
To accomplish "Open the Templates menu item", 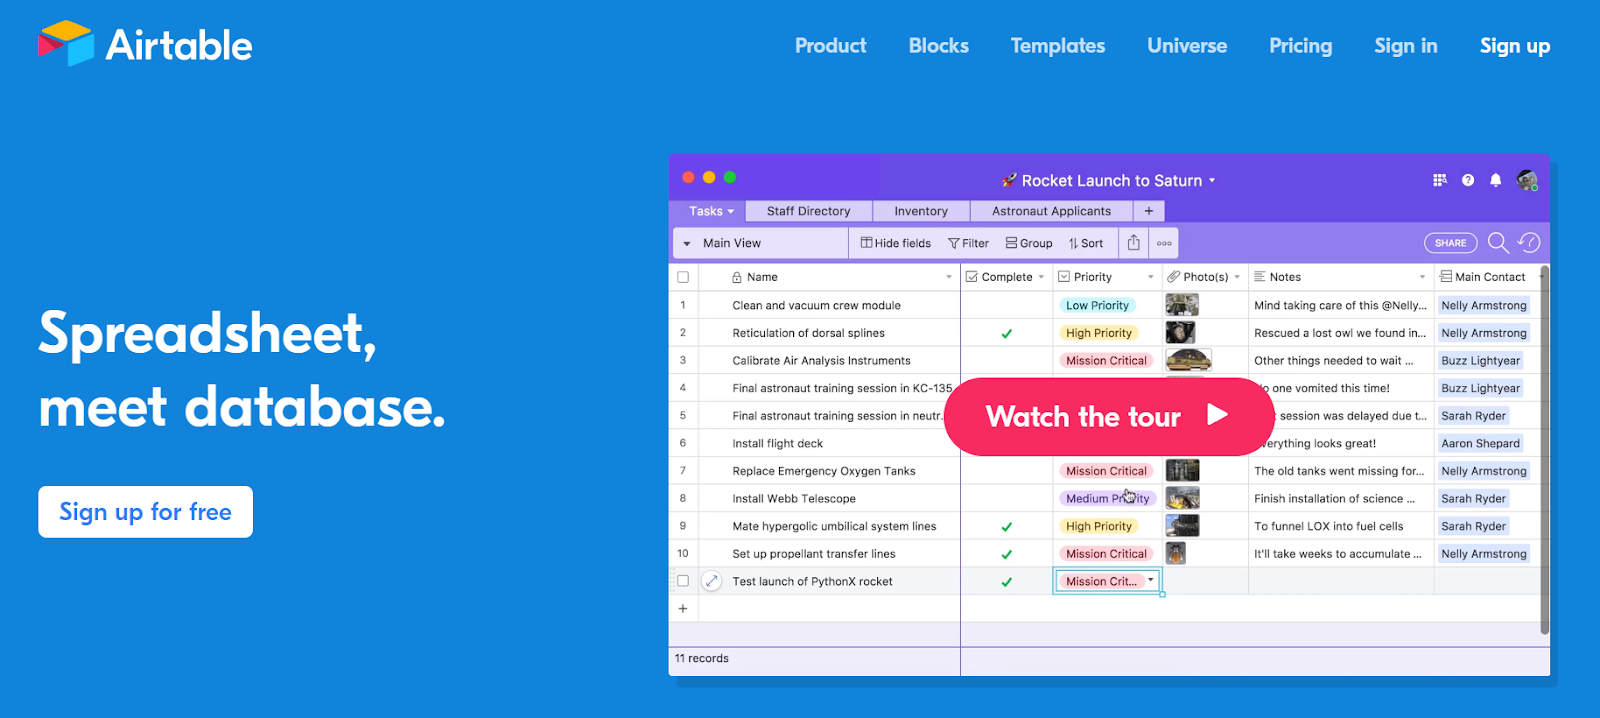I will pyautogui.click(x=1058, y=46).
